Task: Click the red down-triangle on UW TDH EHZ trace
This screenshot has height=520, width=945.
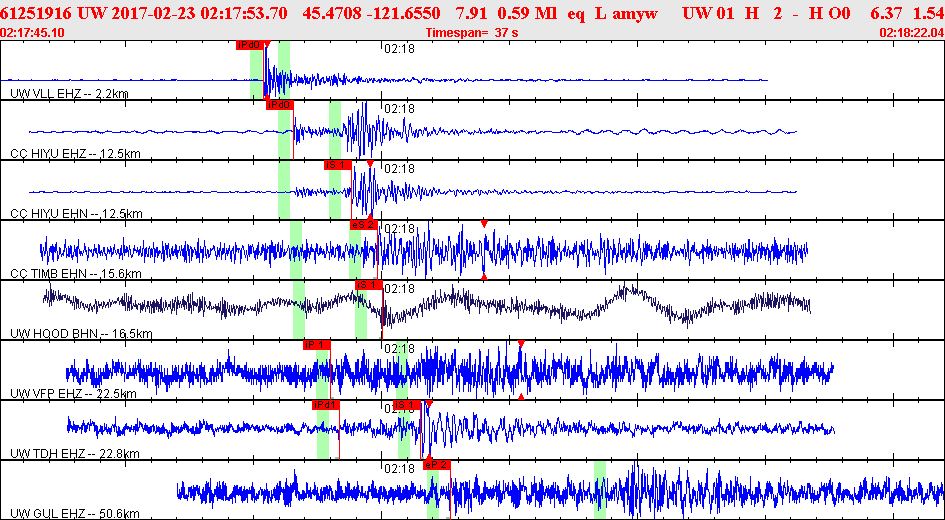Action: (x=428, y=404)
